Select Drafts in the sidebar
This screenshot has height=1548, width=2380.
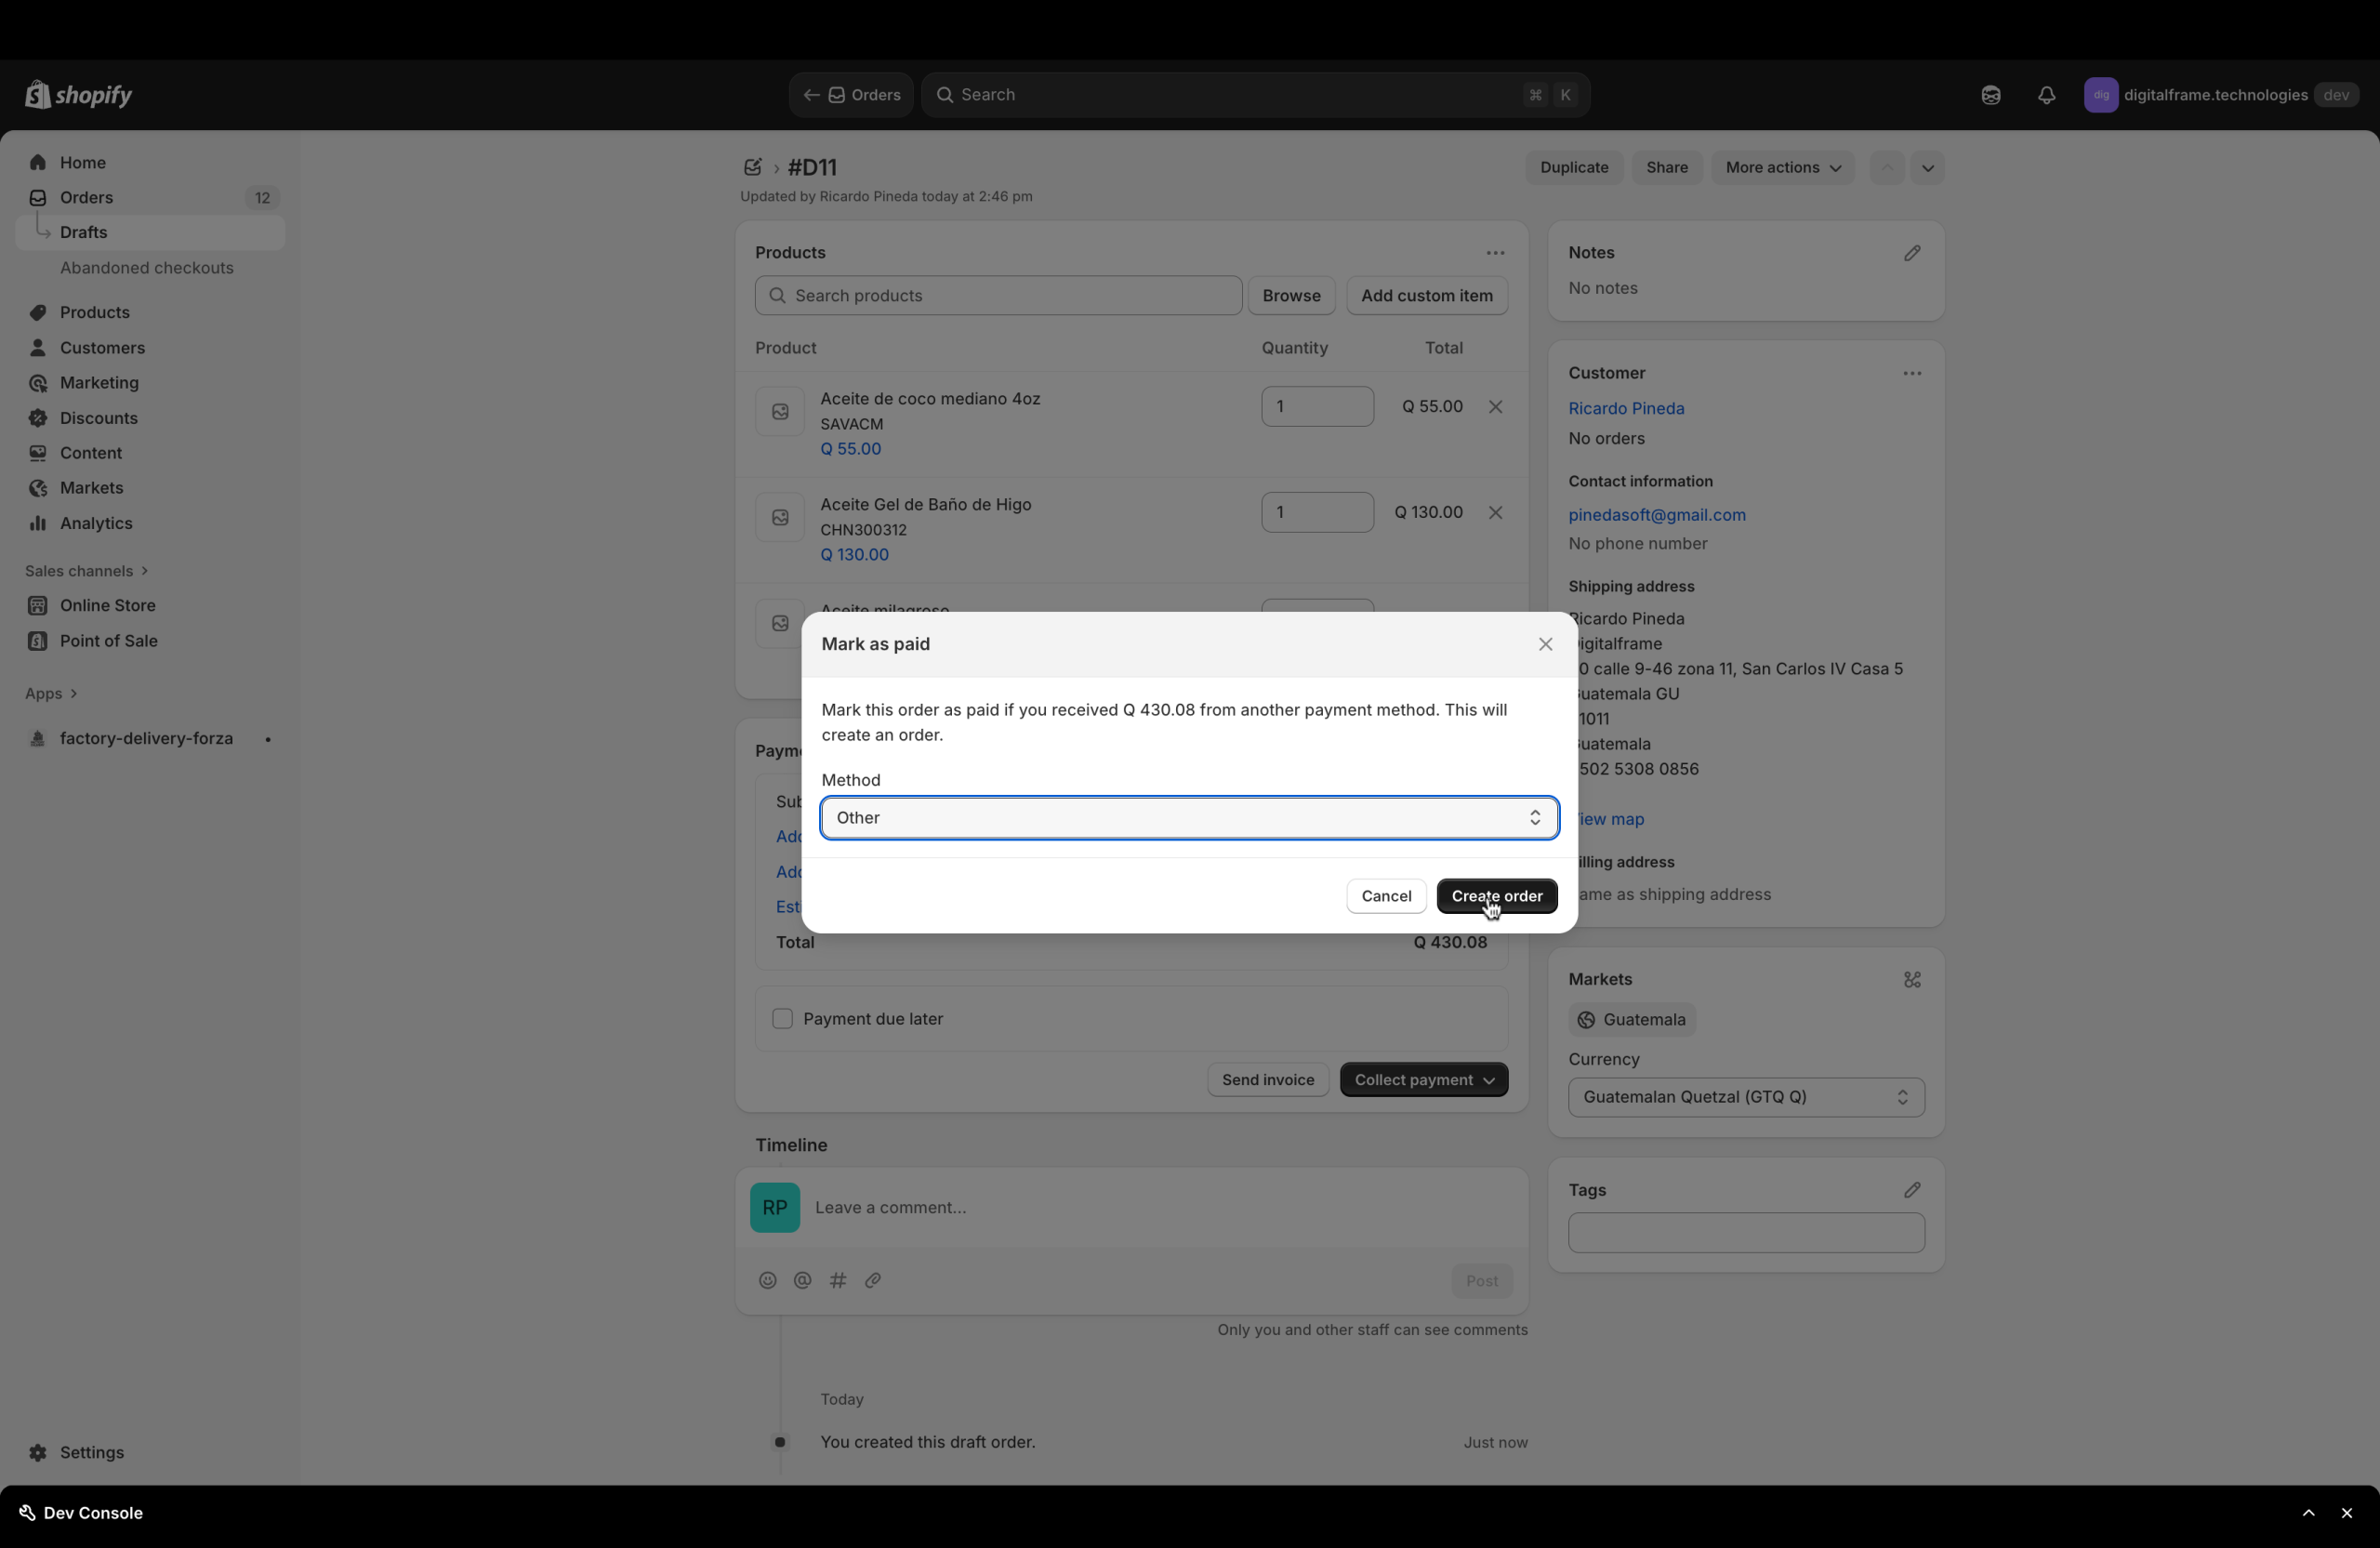point(84,232)
